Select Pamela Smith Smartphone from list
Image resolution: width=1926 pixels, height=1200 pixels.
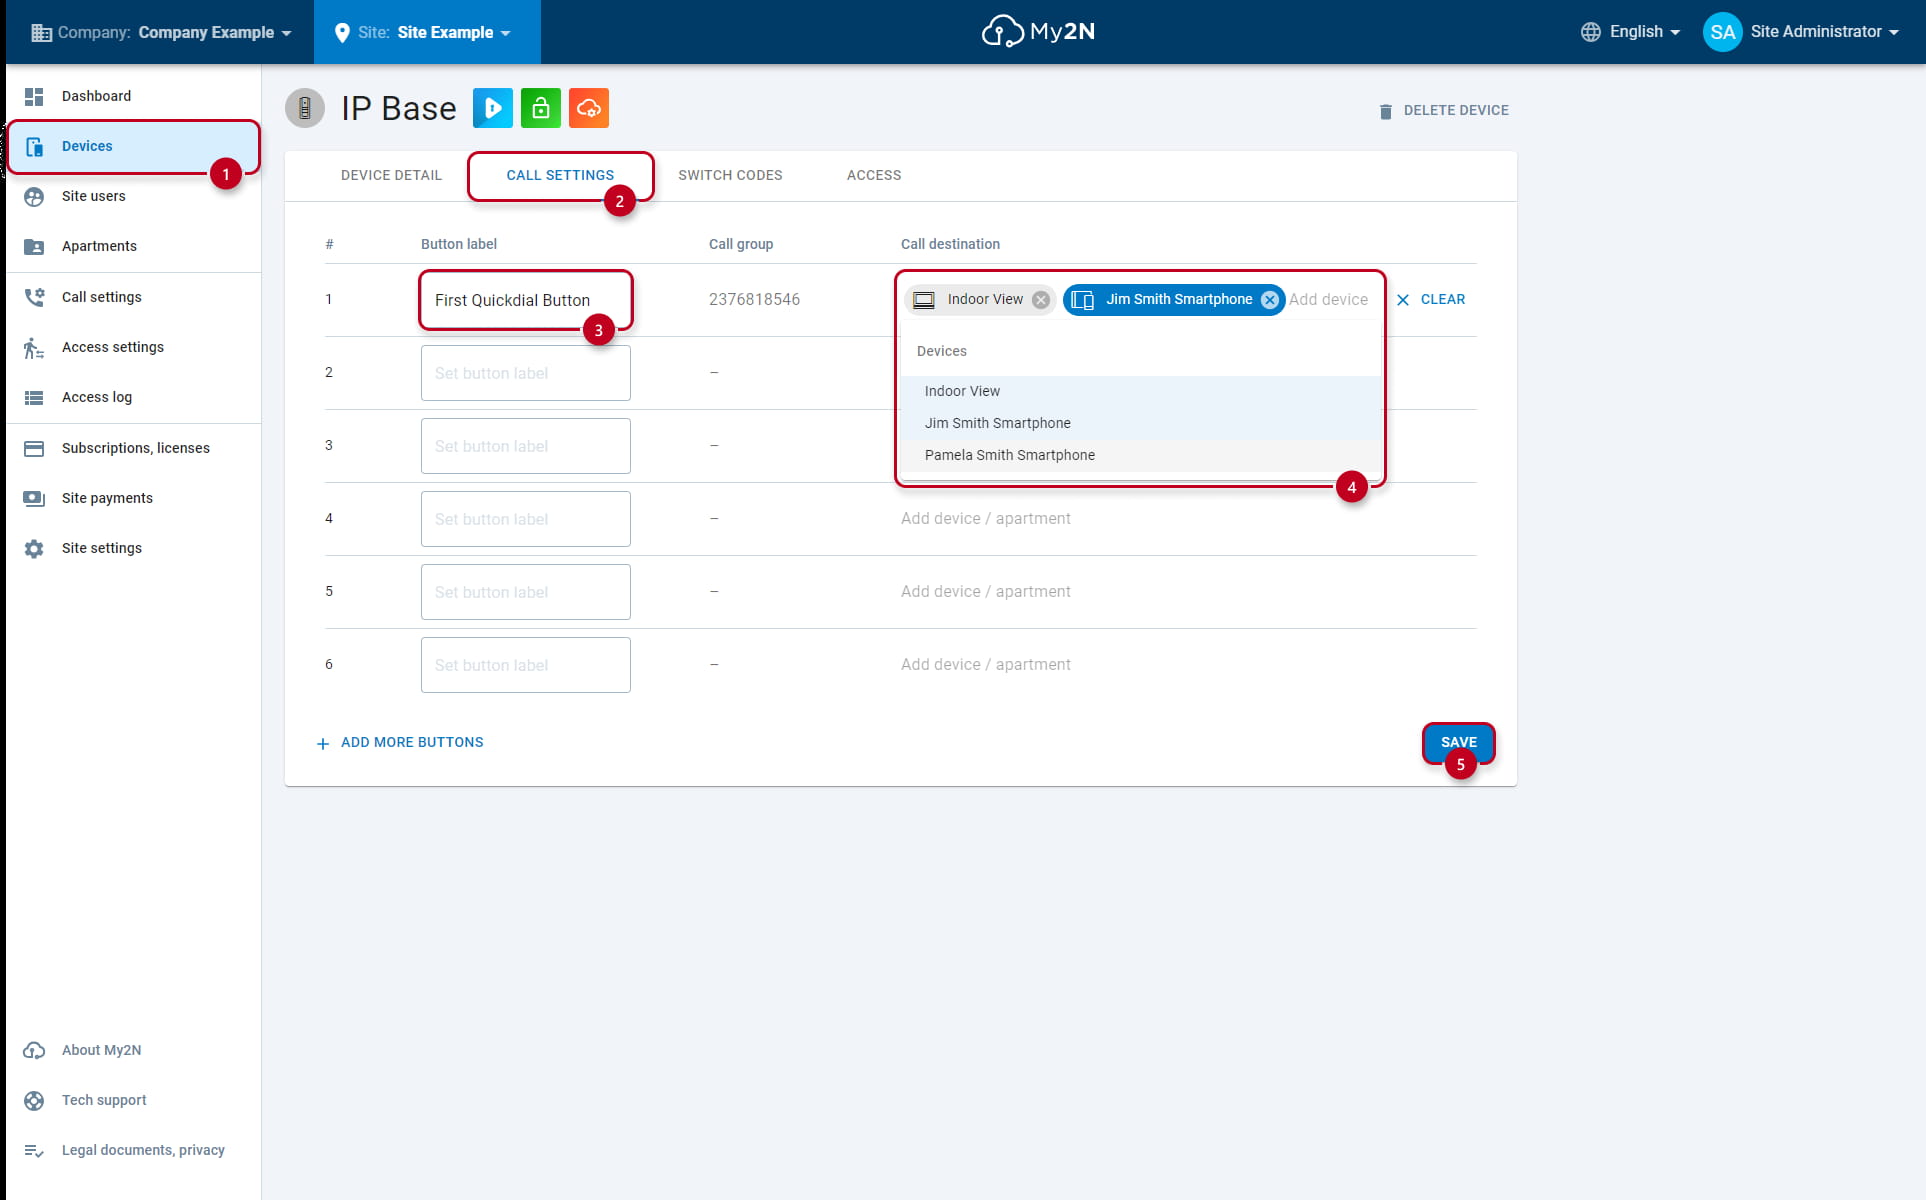click(x=1140, y=455)
